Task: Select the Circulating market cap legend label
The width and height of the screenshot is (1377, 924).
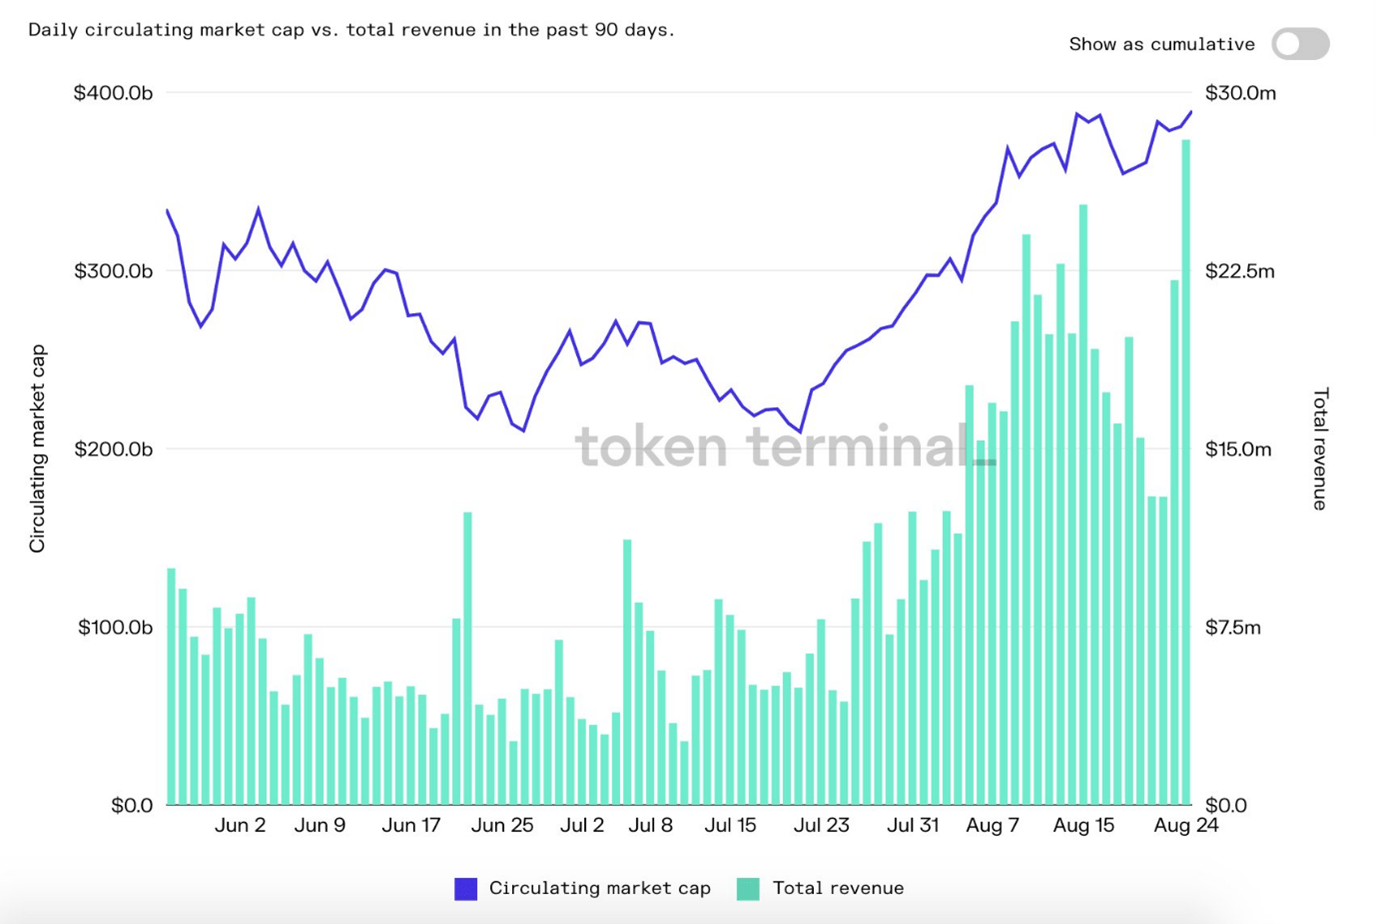Action: click(599, 888)
